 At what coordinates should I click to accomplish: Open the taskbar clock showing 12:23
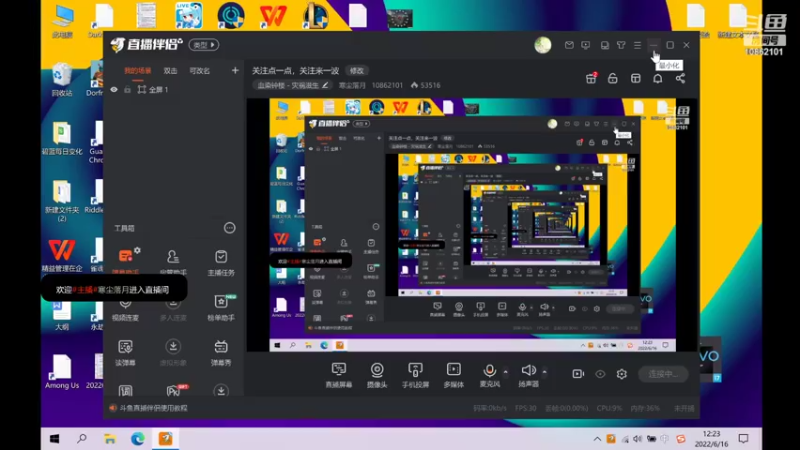(x=712, y=439)
